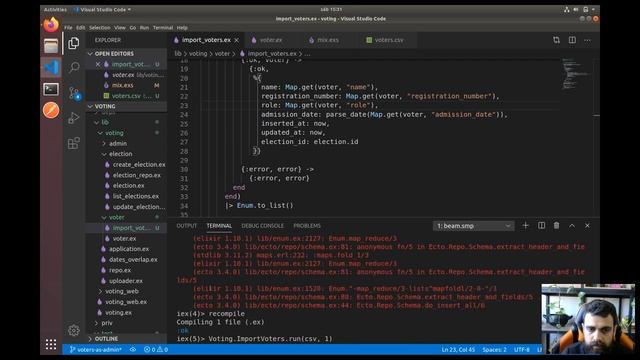Open dates_overlap.ex in the file tree
The width and height of the screenshot is (640, 360).
(133, 259)
